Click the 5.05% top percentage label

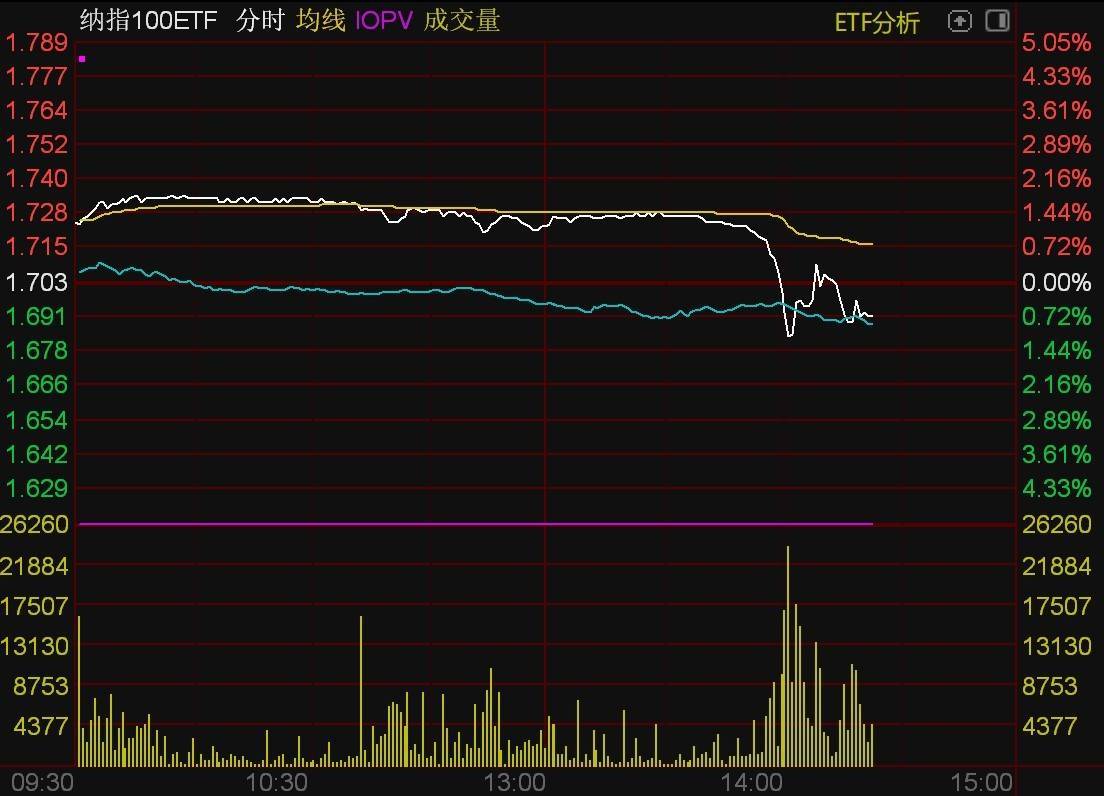click(1056, 42)
